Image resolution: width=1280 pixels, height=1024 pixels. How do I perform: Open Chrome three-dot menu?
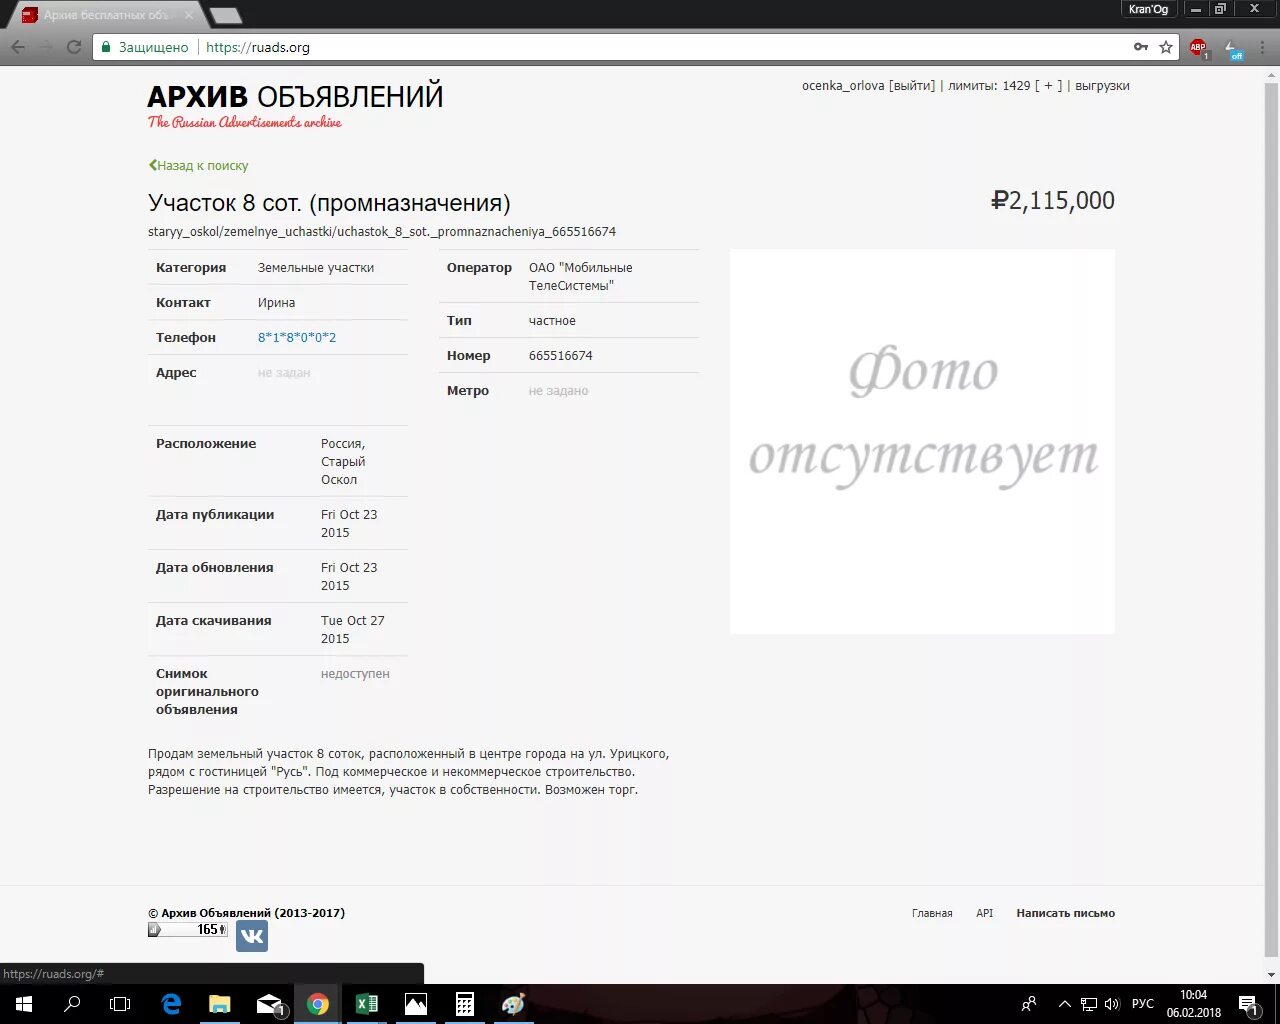point(1263,47)
